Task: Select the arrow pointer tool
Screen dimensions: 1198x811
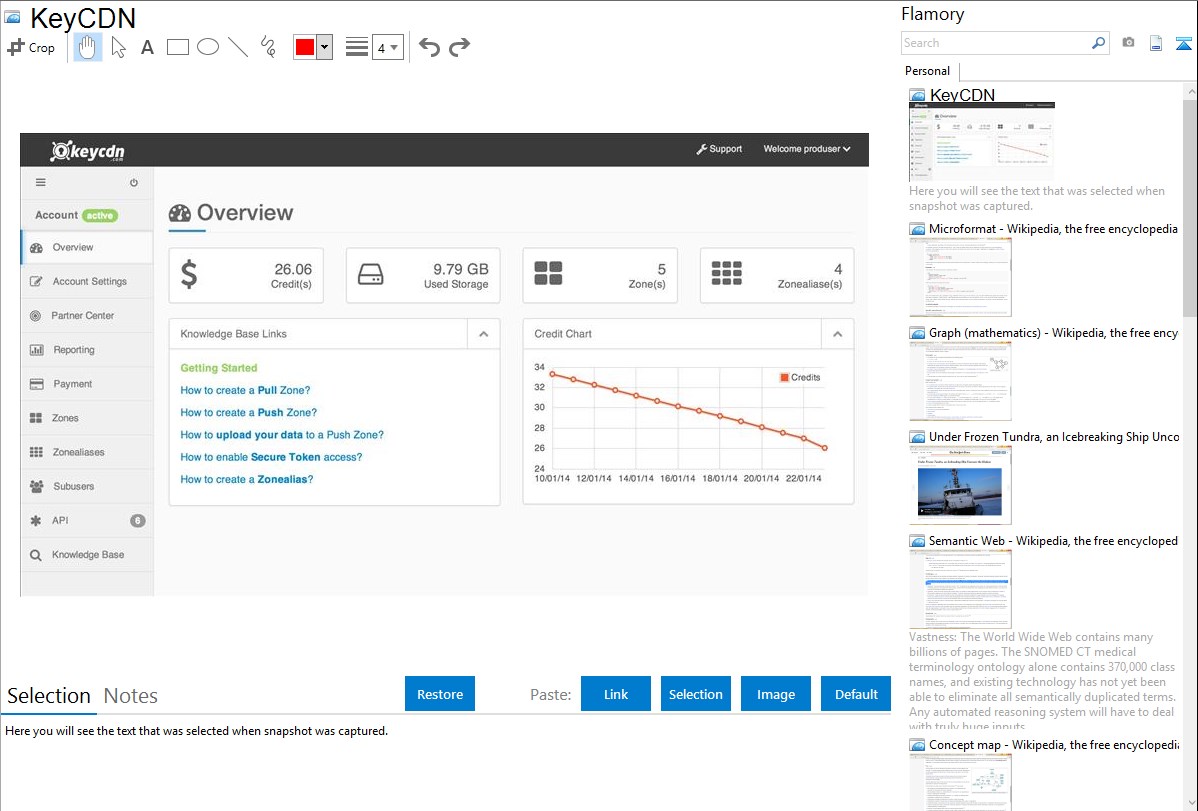Action: click(x=118, y=47)
